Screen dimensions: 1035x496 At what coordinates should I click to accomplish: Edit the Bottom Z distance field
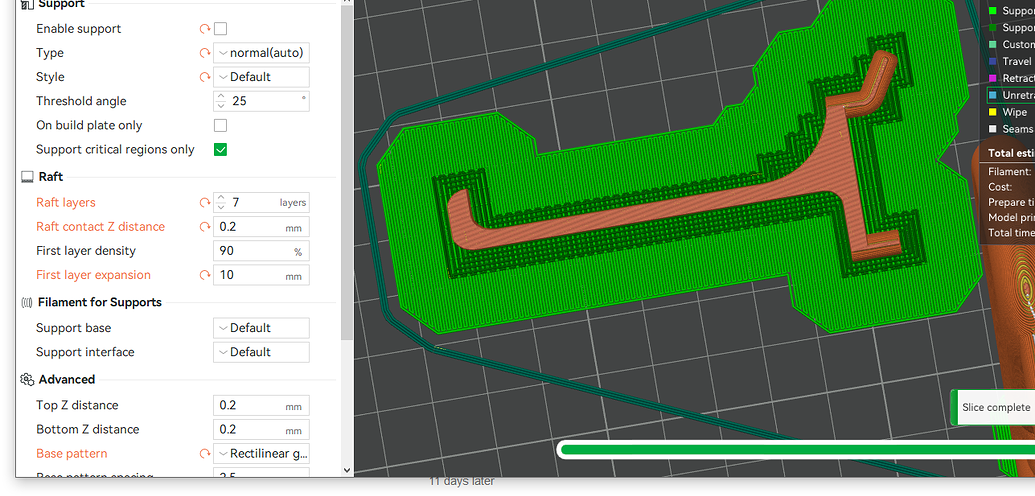pyautogui.click(x=261, y=429)
